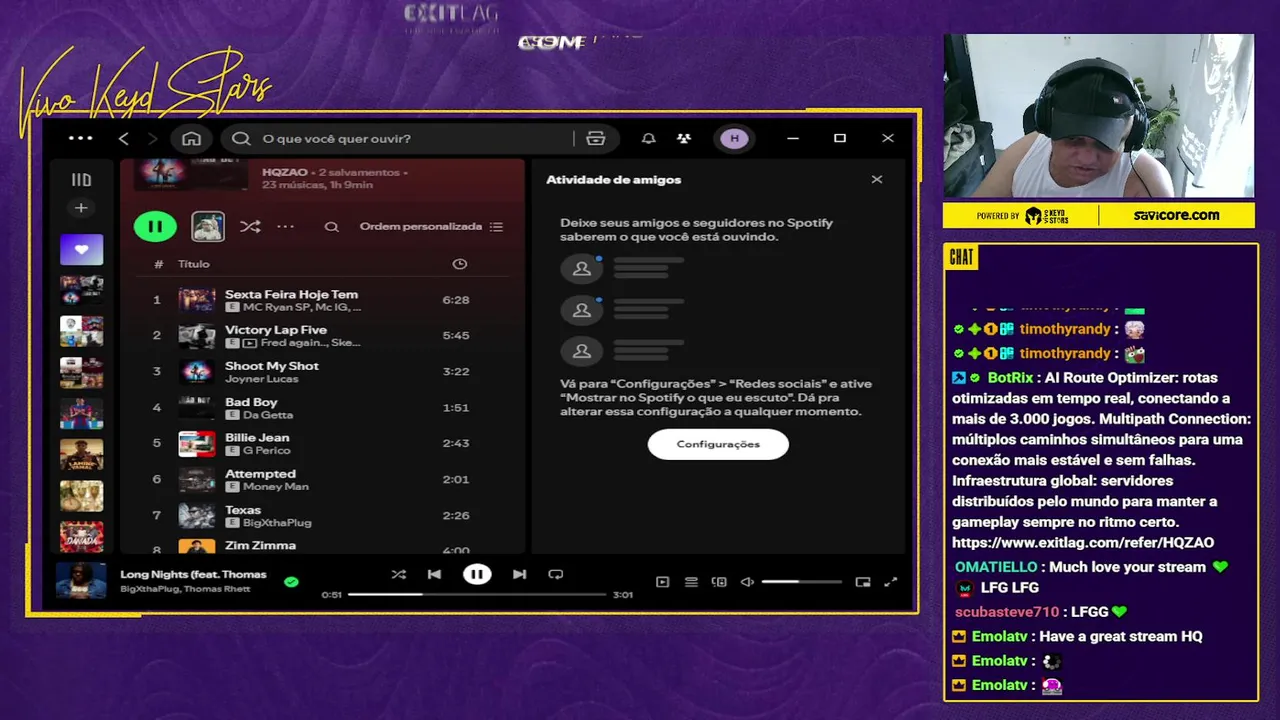Toggle the Now Playing view icon

pos(662,582)
